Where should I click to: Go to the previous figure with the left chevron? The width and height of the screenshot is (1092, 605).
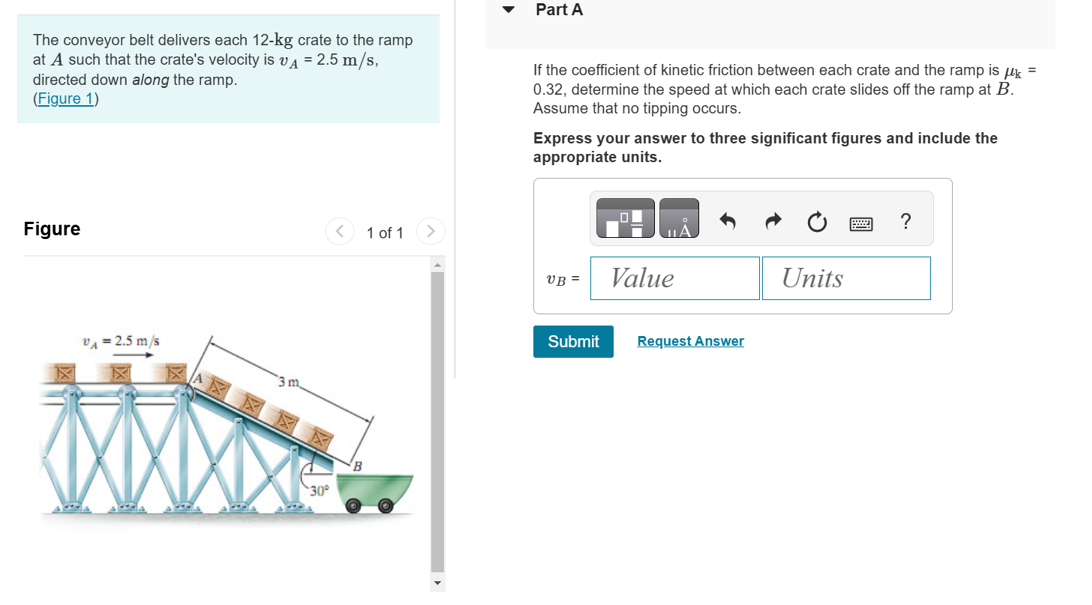point(339,231)
